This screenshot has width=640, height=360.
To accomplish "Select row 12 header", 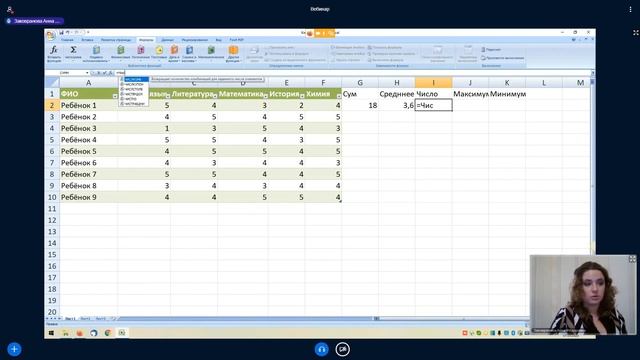I will 52,220.
